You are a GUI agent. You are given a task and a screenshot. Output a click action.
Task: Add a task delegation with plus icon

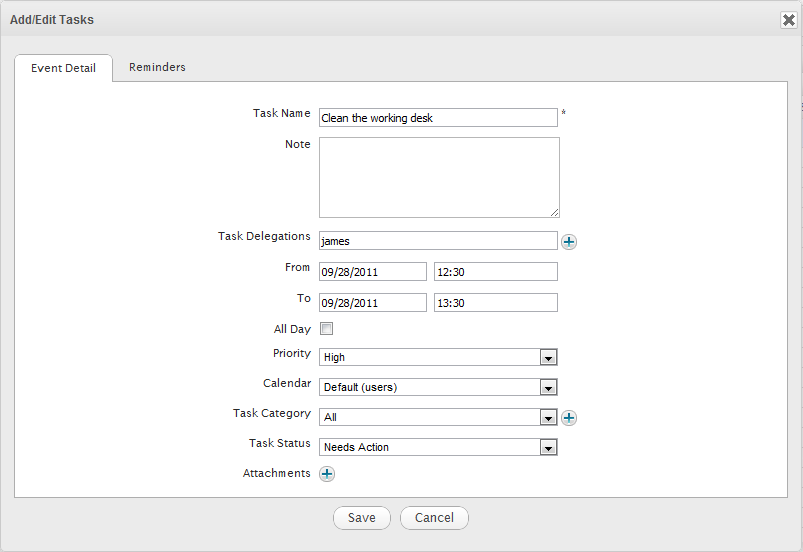click(568, 242)
